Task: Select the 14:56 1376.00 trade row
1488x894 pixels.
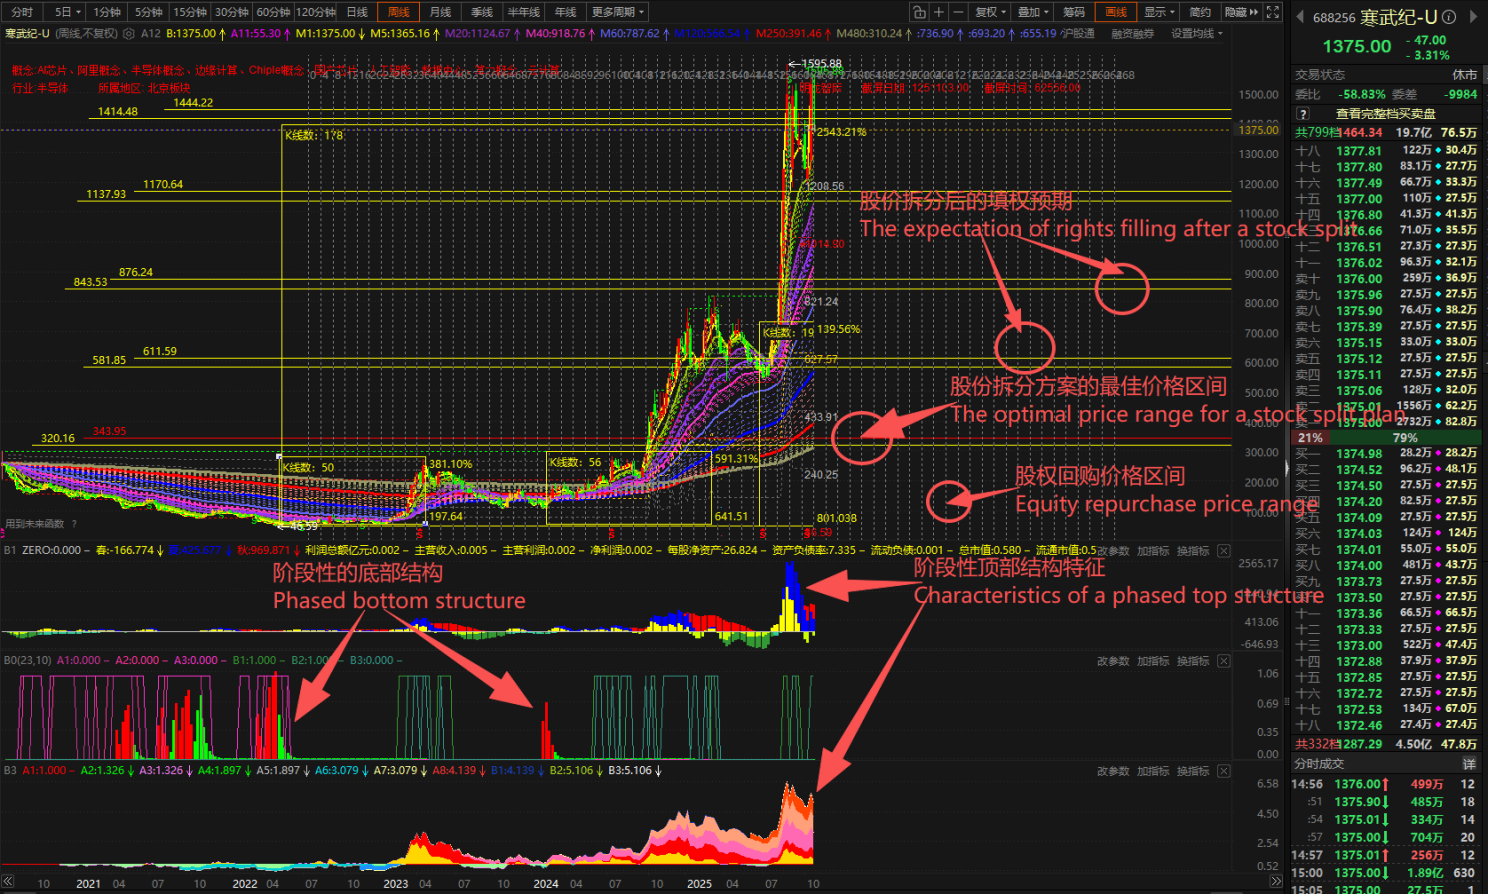Action: click(x=1386, y=784)
